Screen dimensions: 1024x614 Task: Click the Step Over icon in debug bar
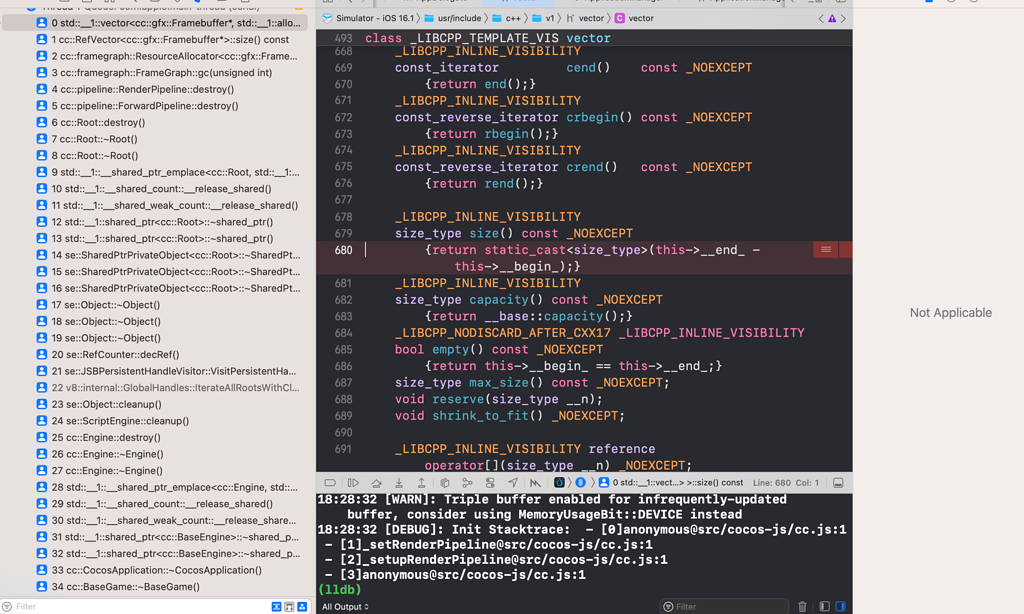374,482
